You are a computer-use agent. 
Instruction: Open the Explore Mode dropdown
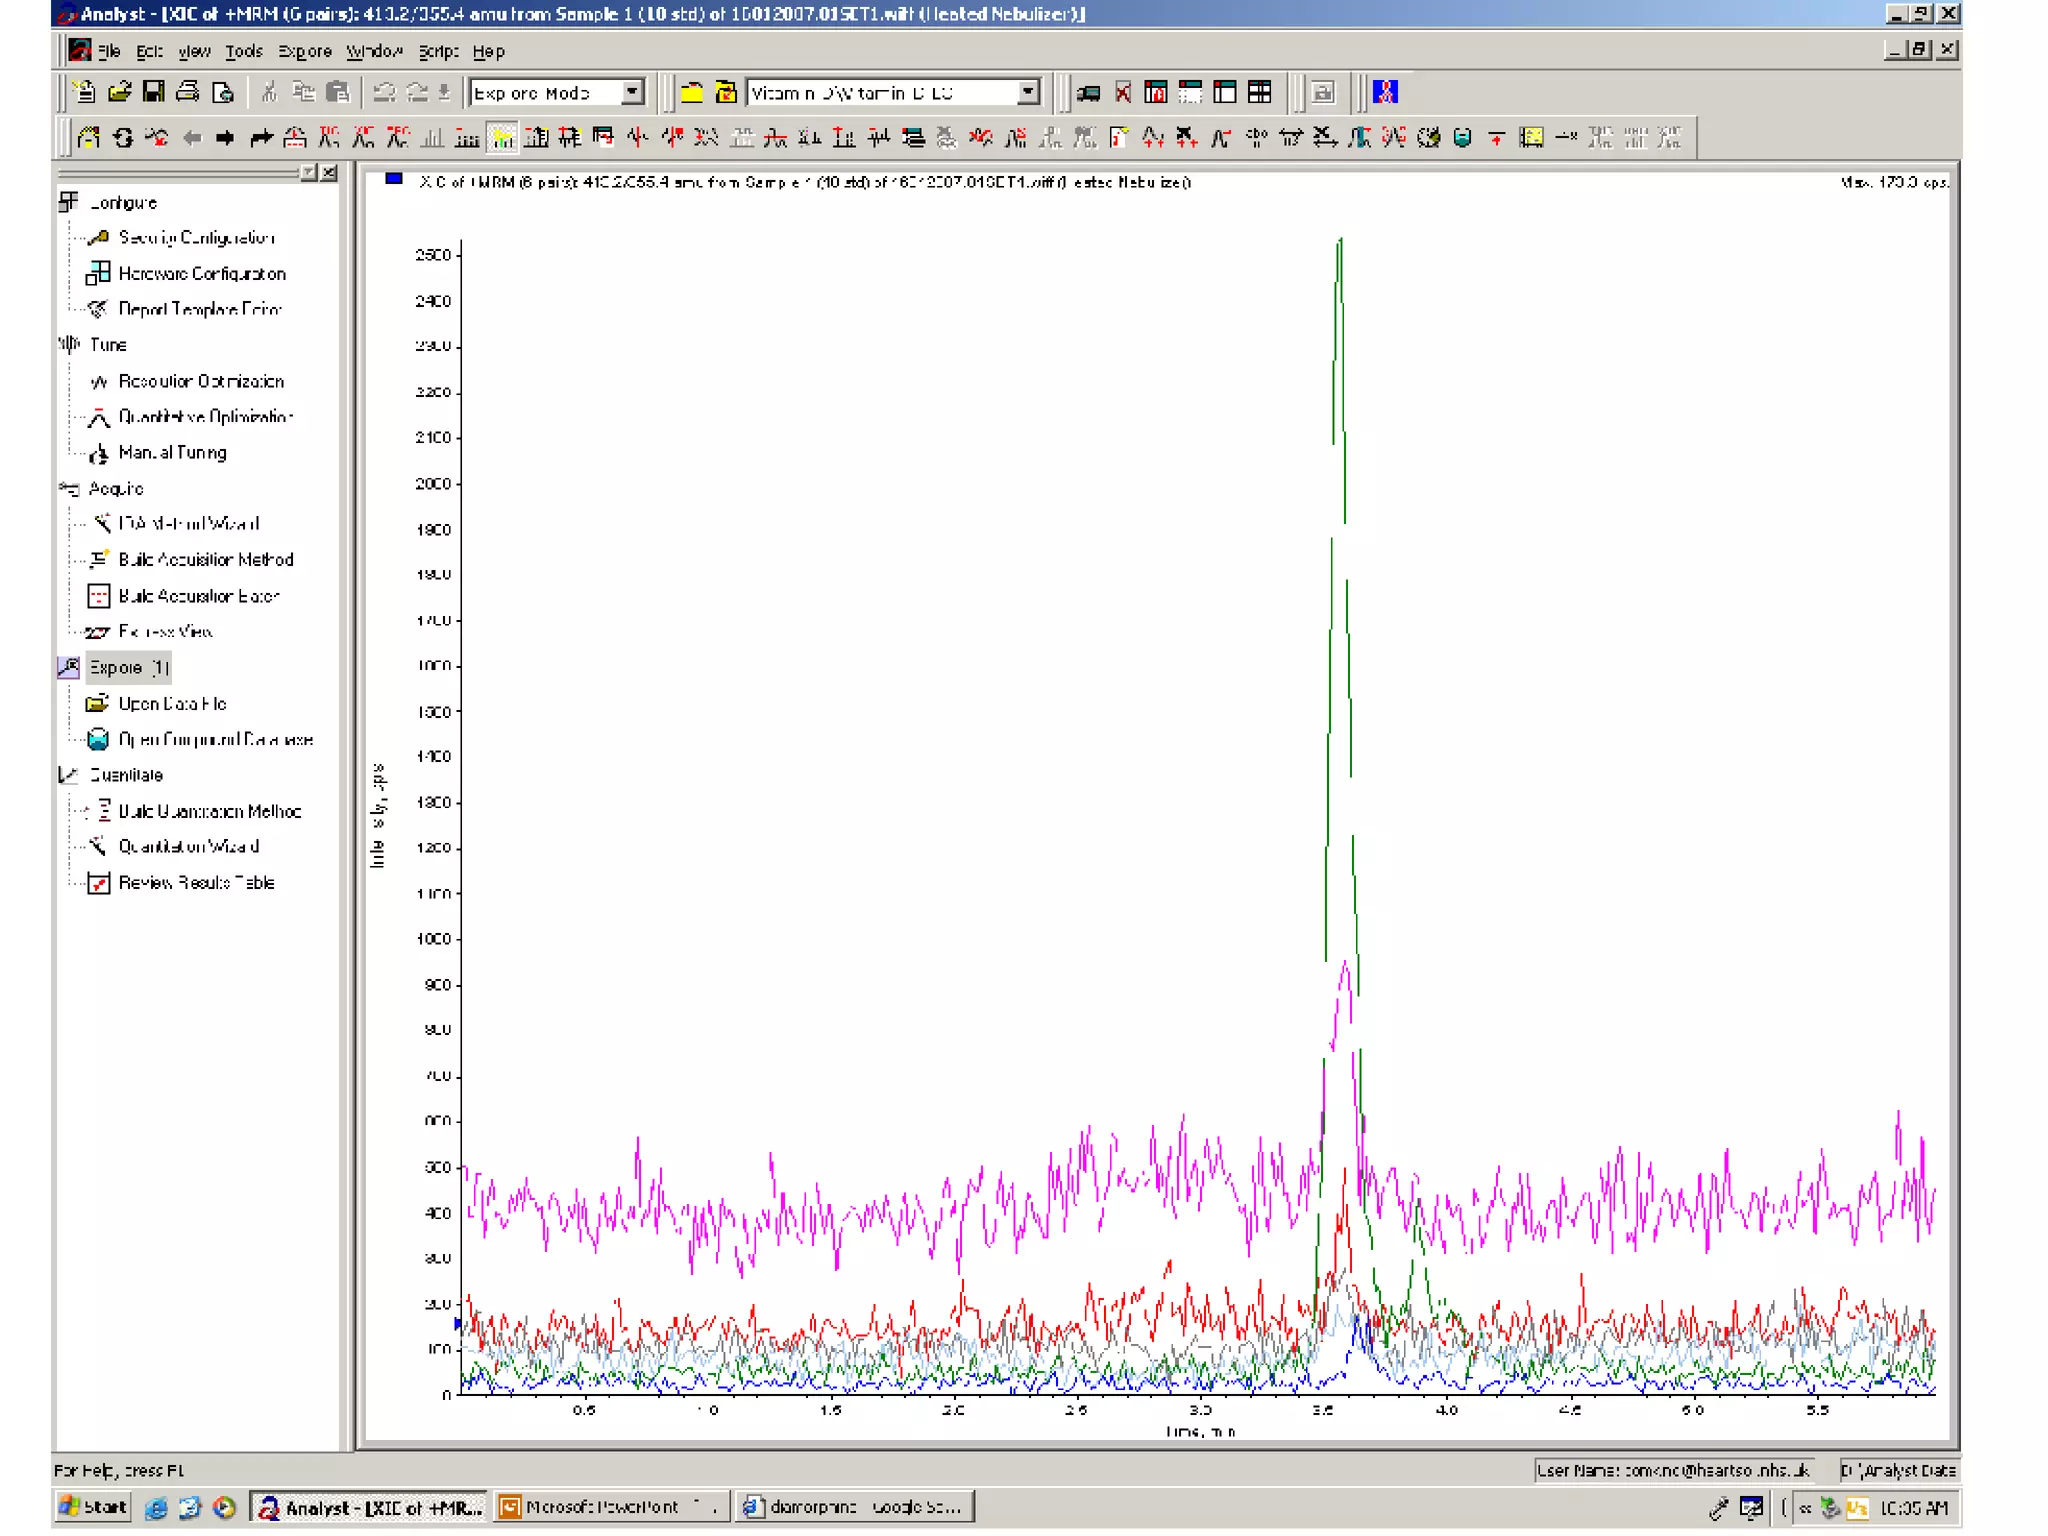pos(632,93)
